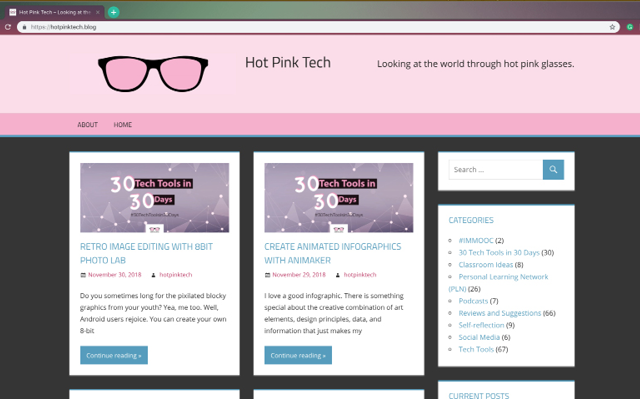Open the Social Media category
The height and width of the screenshot is (399, 640).
[479, 337]
